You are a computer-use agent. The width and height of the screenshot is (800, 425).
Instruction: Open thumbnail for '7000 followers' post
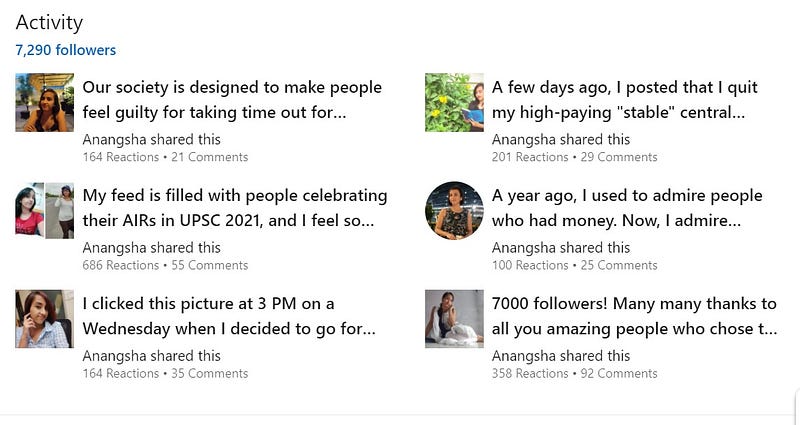454,319
